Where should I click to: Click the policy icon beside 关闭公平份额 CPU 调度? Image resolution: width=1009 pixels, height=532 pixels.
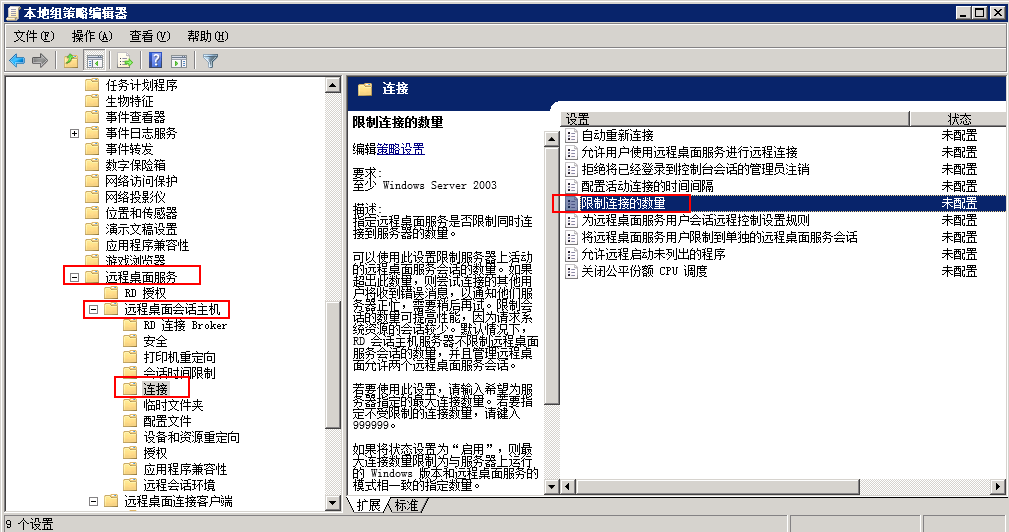click(571, 271)
